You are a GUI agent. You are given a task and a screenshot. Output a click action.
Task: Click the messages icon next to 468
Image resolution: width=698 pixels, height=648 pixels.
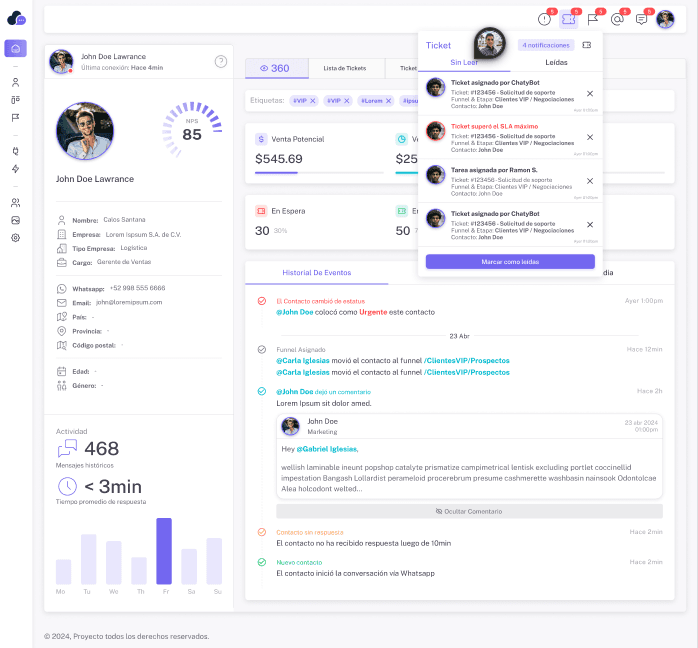coord(67,448)
